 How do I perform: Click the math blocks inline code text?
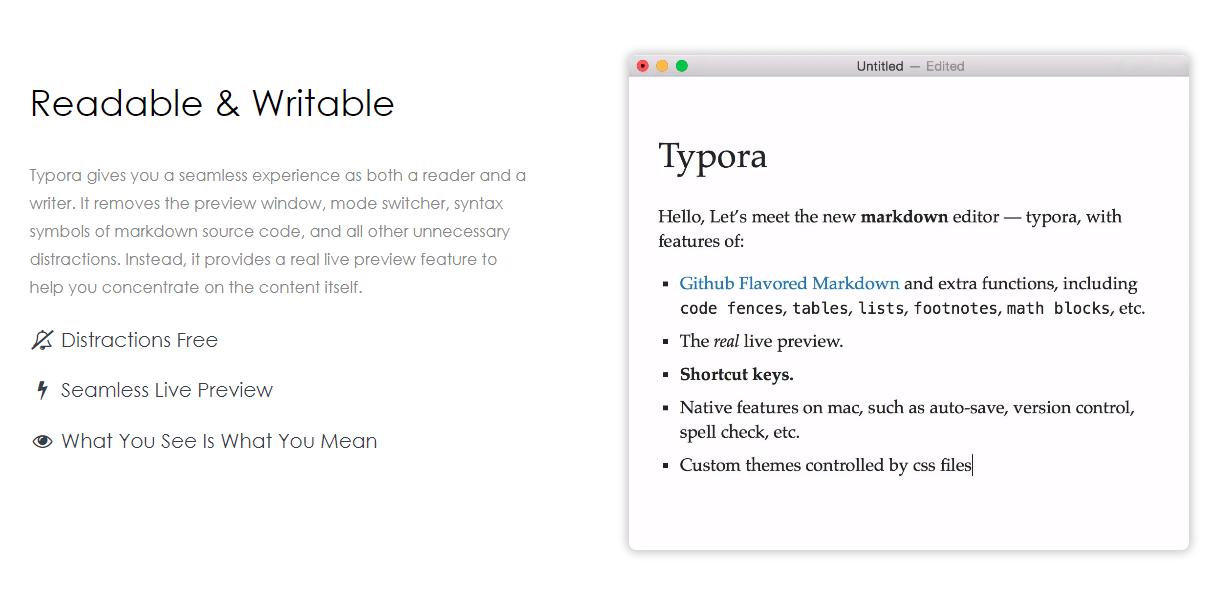pos(1057,309)
